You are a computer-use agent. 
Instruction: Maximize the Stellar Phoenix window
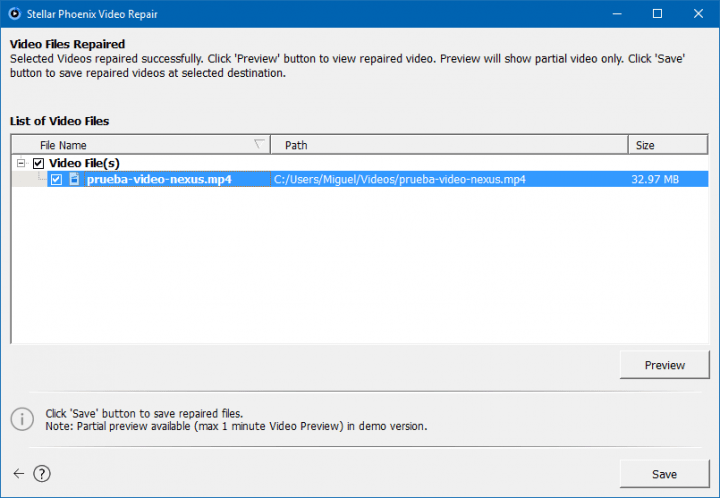[658, 14]
